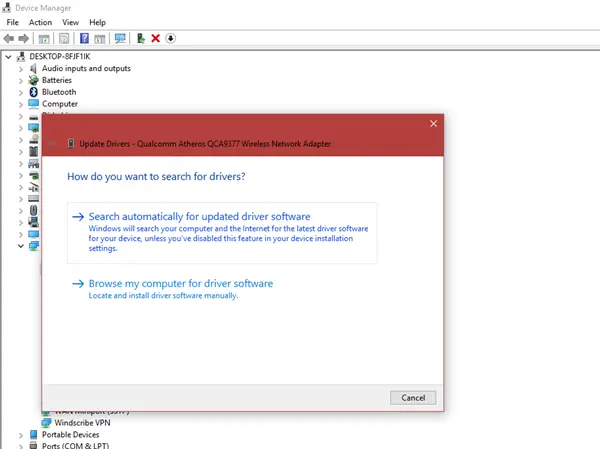
Task: Toggle the Show/Hide Console Tree toolbar icon
Action: point(44,38)
